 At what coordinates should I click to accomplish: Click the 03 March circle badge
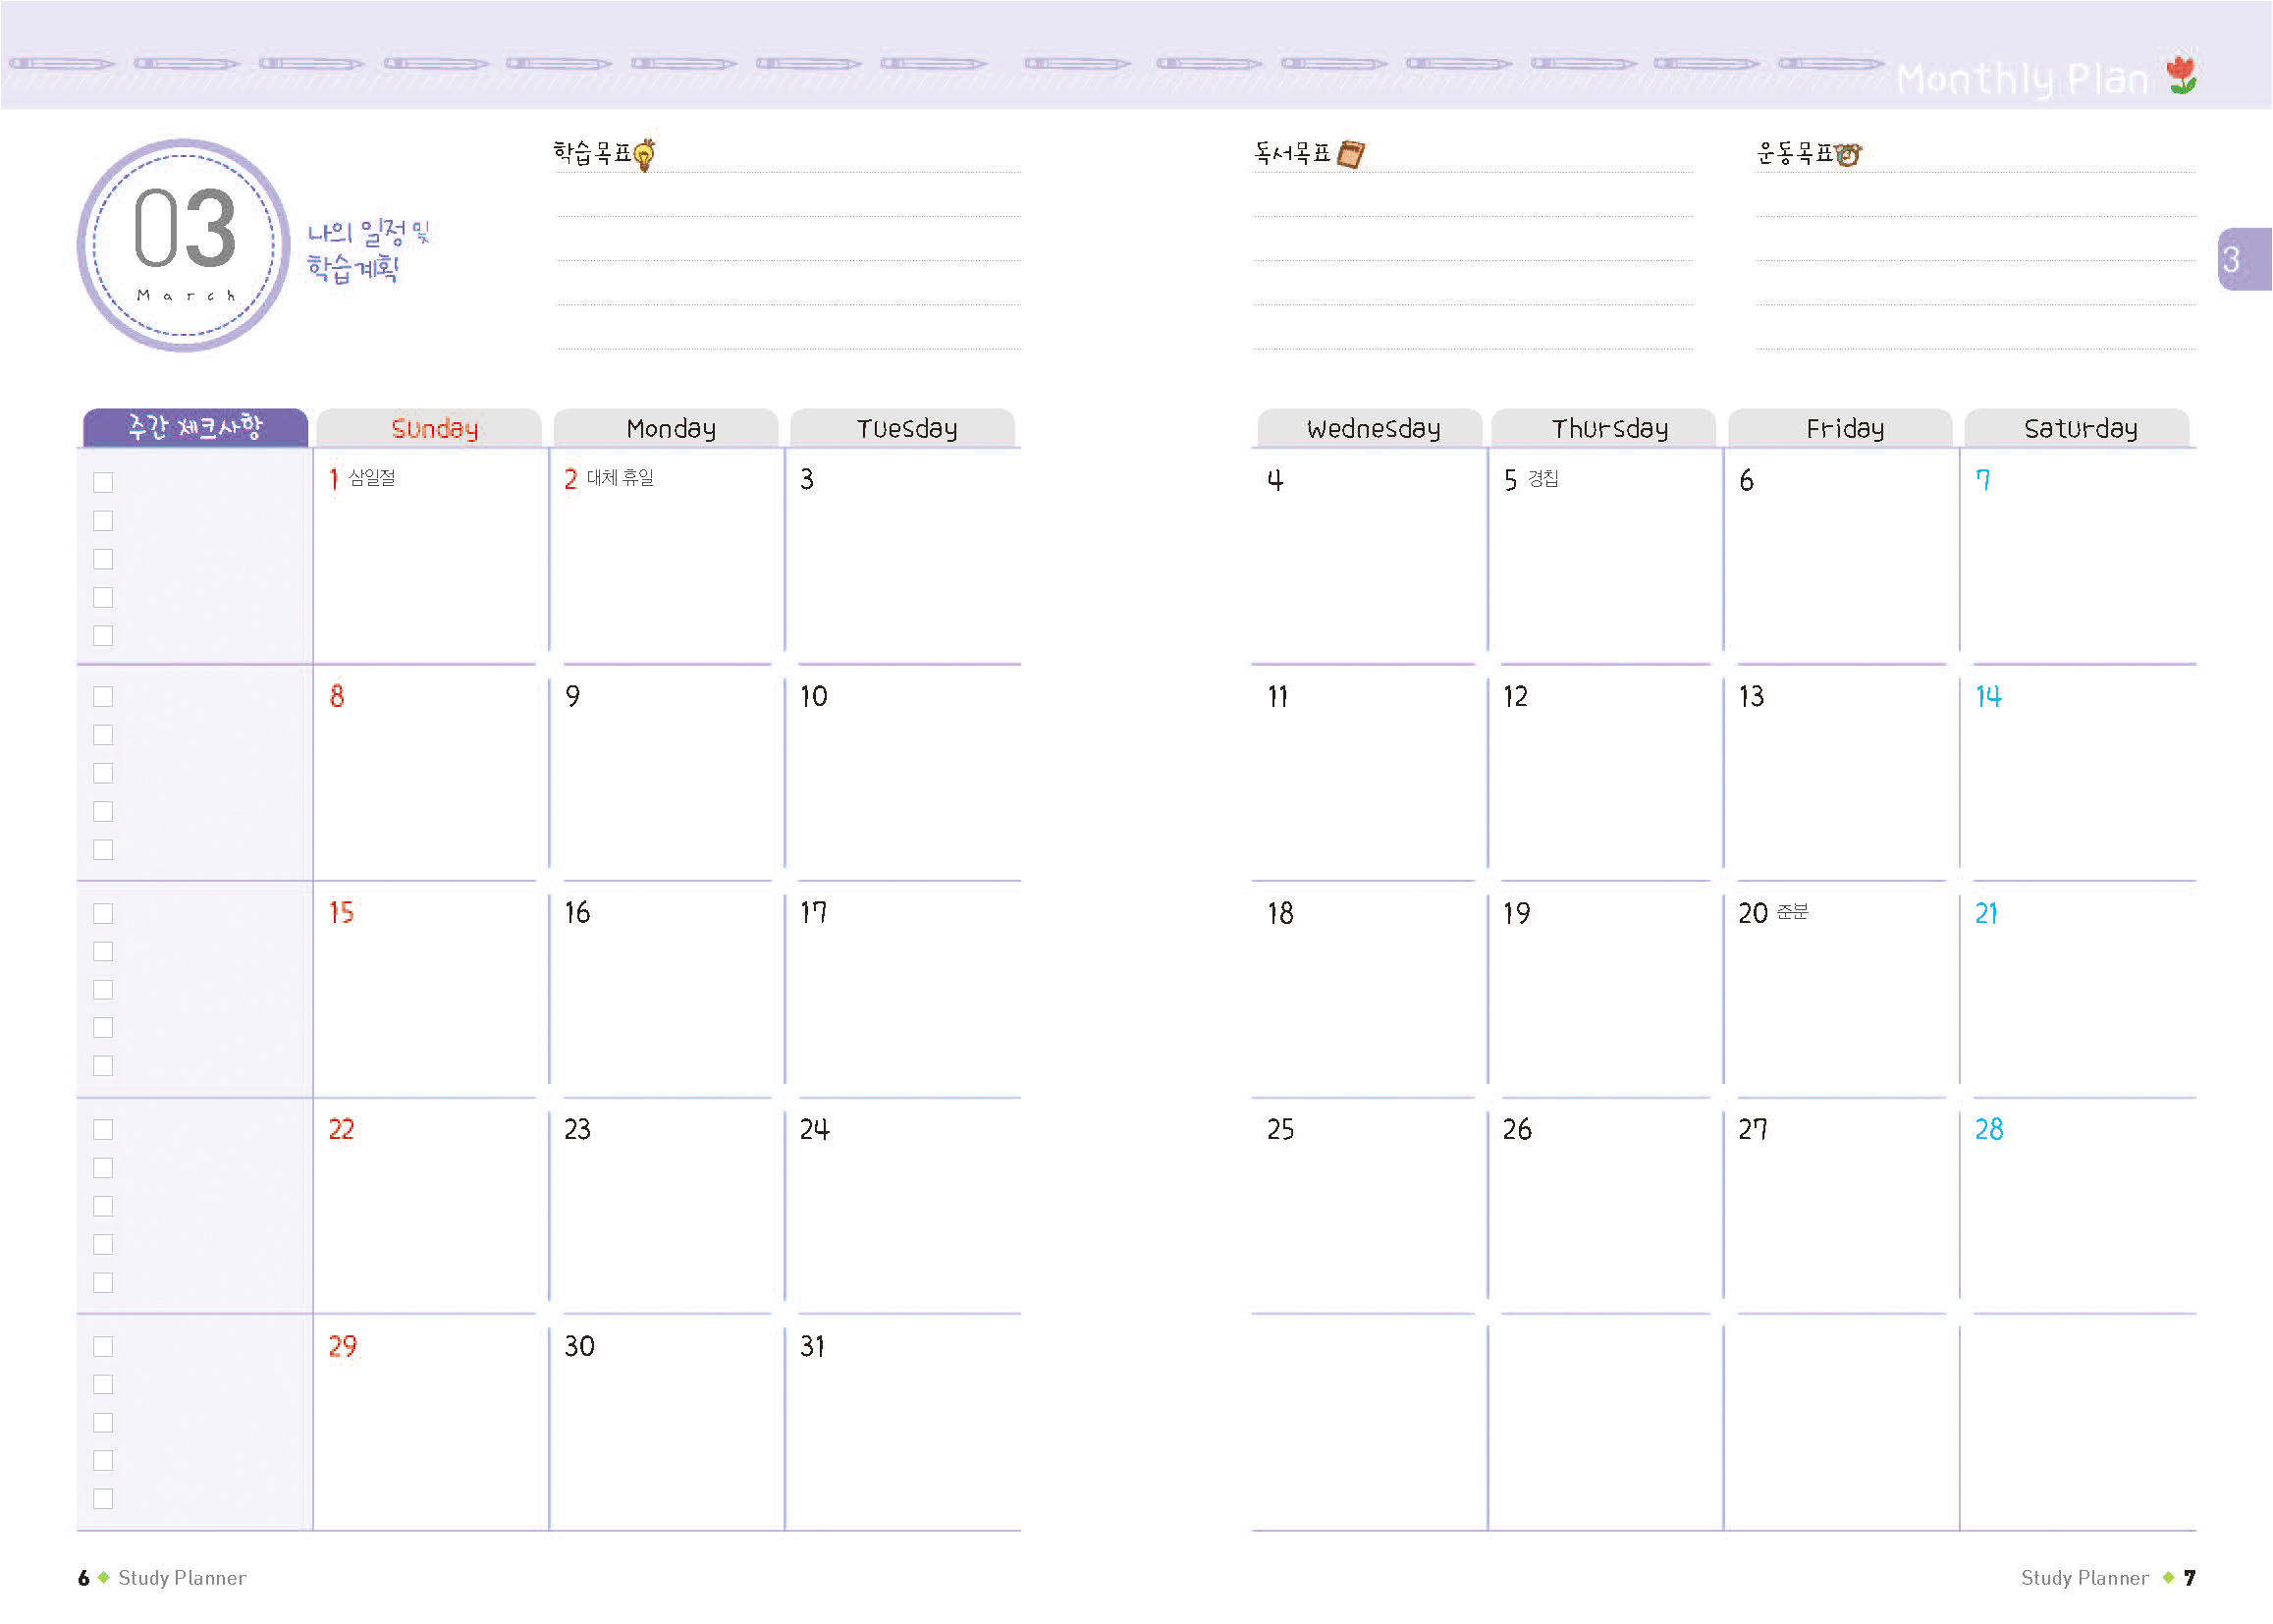(x=184, y=245)
